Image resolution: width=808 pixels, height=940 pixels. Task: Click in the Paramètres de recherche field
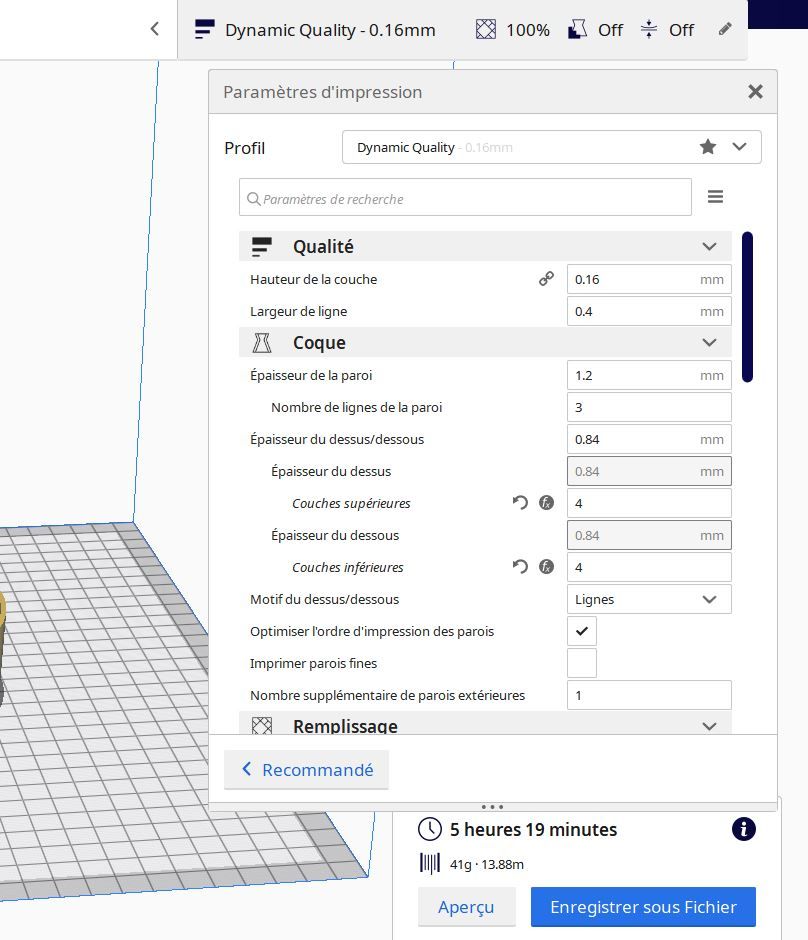pyautogui.click(x=465, y=197)
